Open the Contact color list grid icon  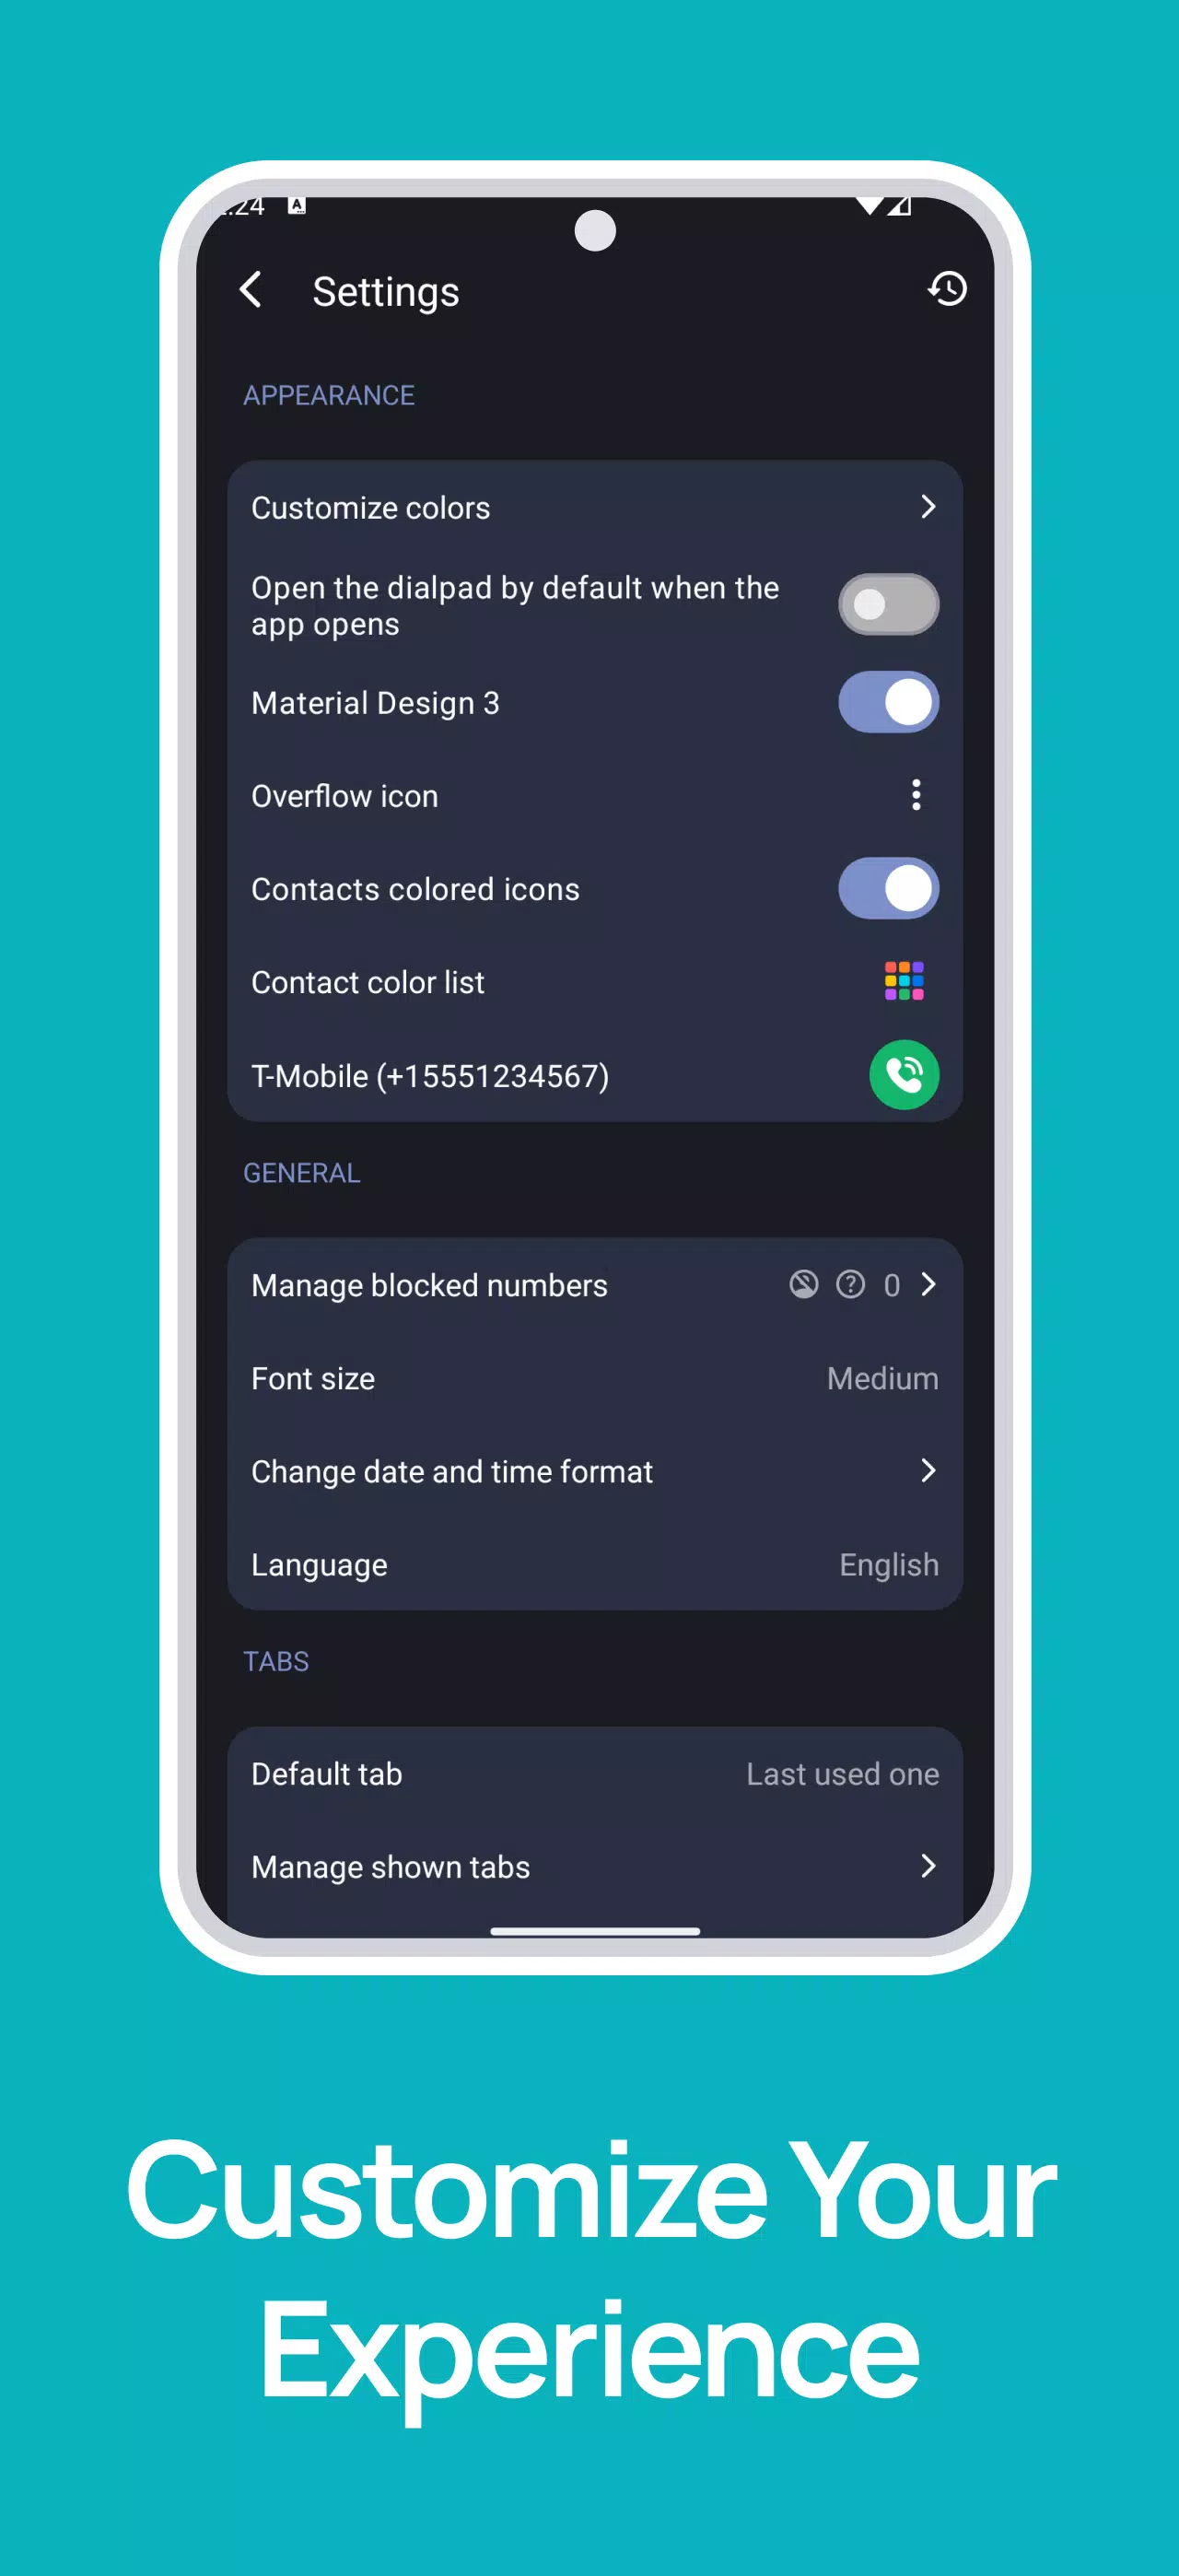[904, 981]
